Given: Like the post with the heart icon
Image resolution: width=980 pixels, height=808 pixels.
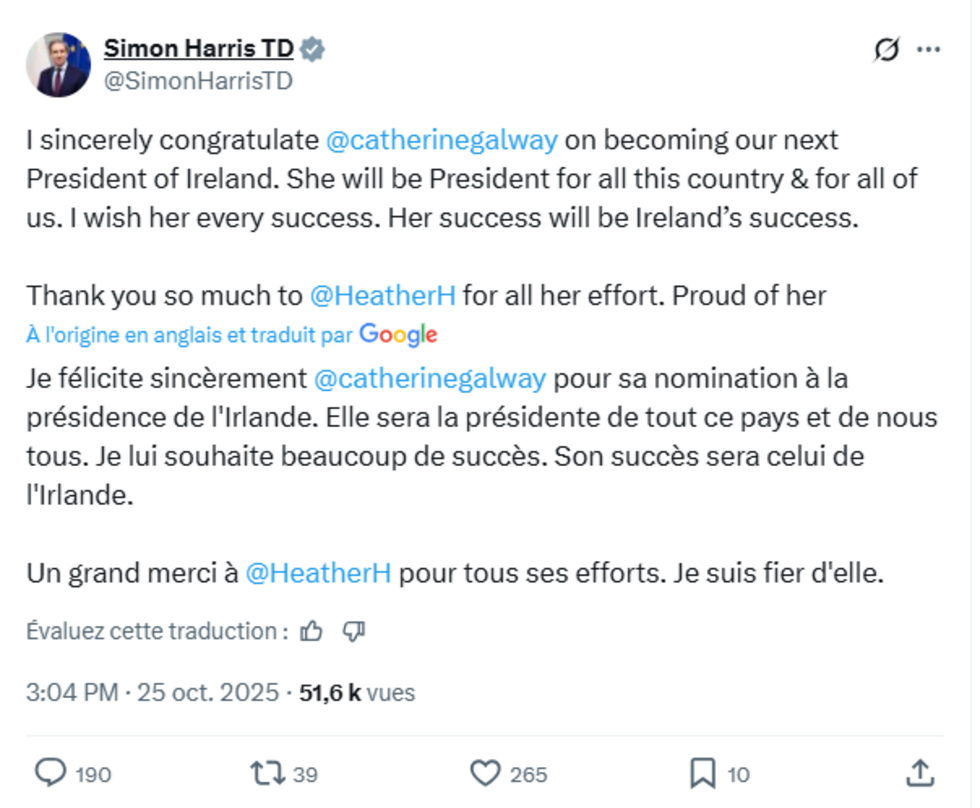Looking at the screenshot, I should [485, 773].
